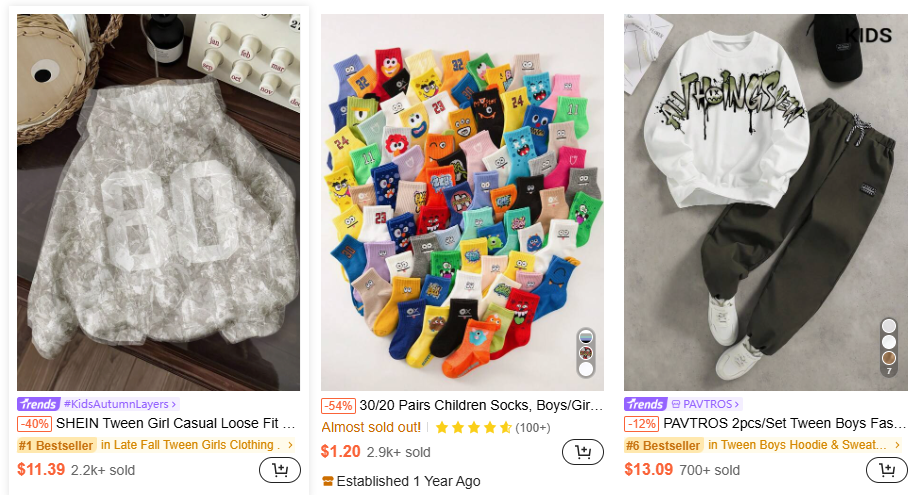Click Trends badge on SHEIN Tween Girl item
The image size is (920, 495).
click(38, 404)
